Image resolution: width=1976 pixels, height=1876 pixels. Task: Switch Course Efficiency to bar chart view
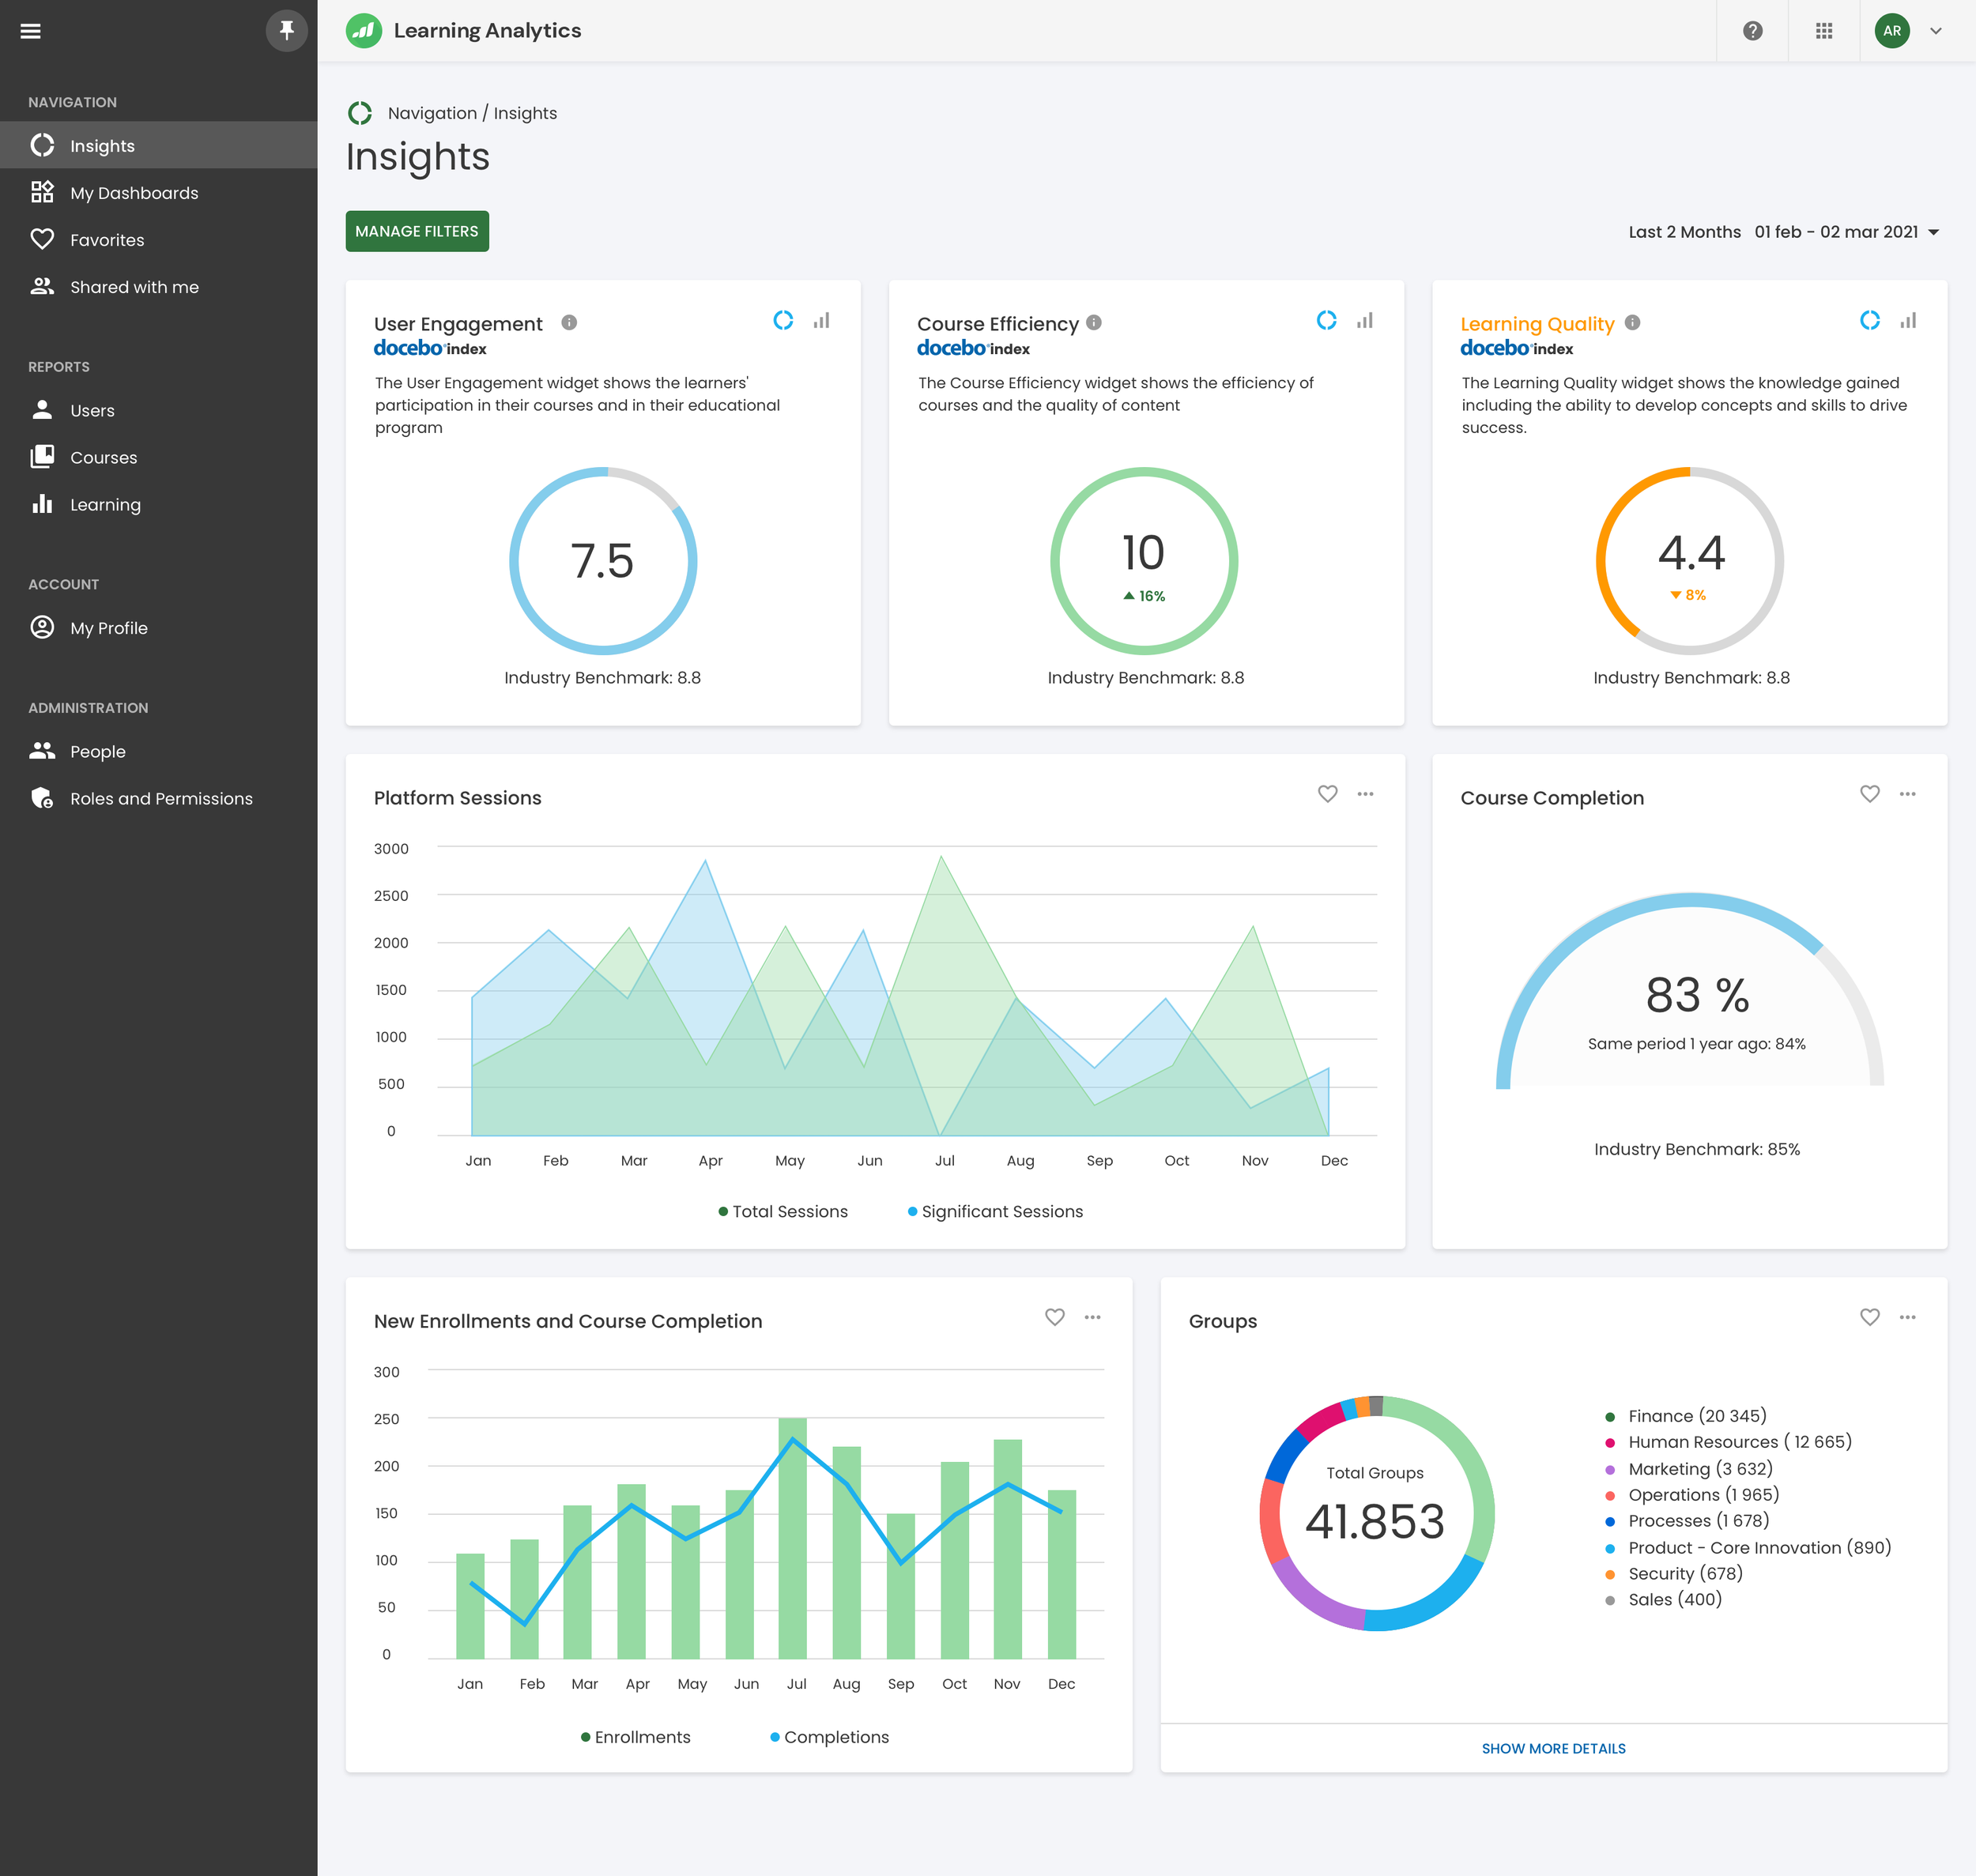coord(1364,321)
